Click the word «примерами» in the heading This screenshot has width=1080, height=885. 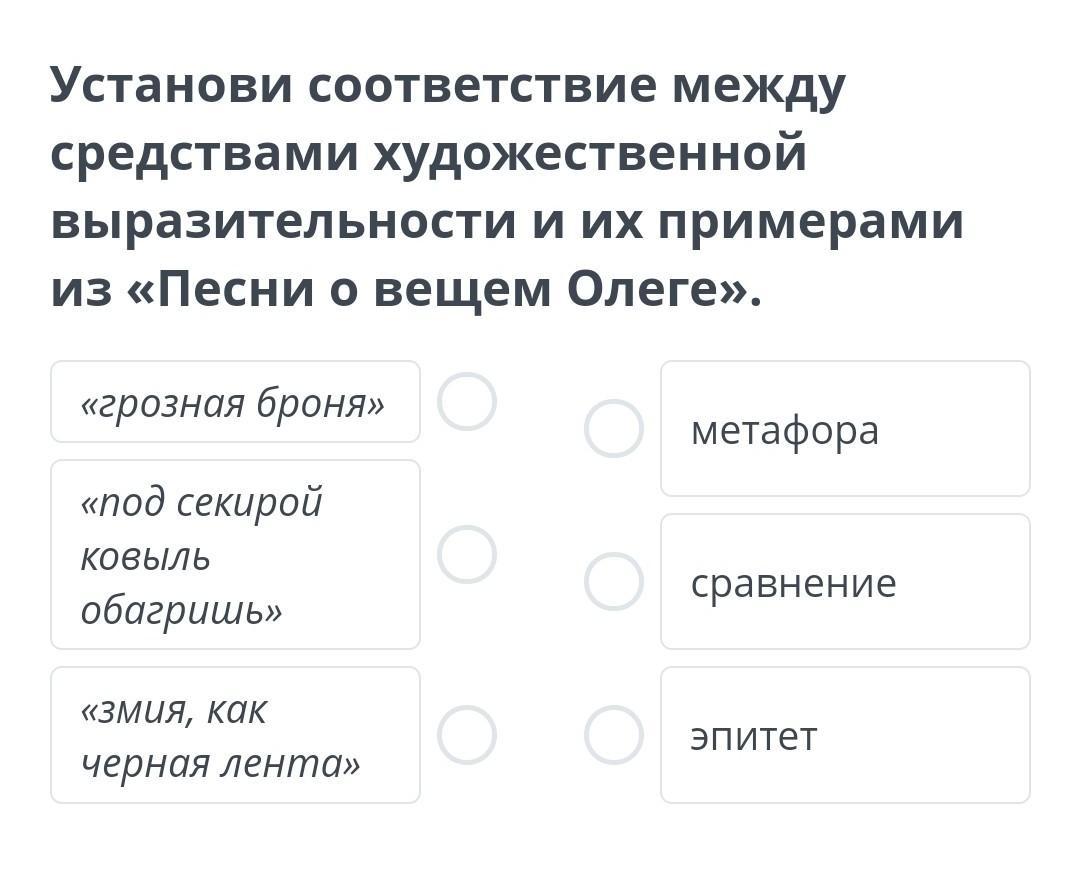[x=810, y=222]
